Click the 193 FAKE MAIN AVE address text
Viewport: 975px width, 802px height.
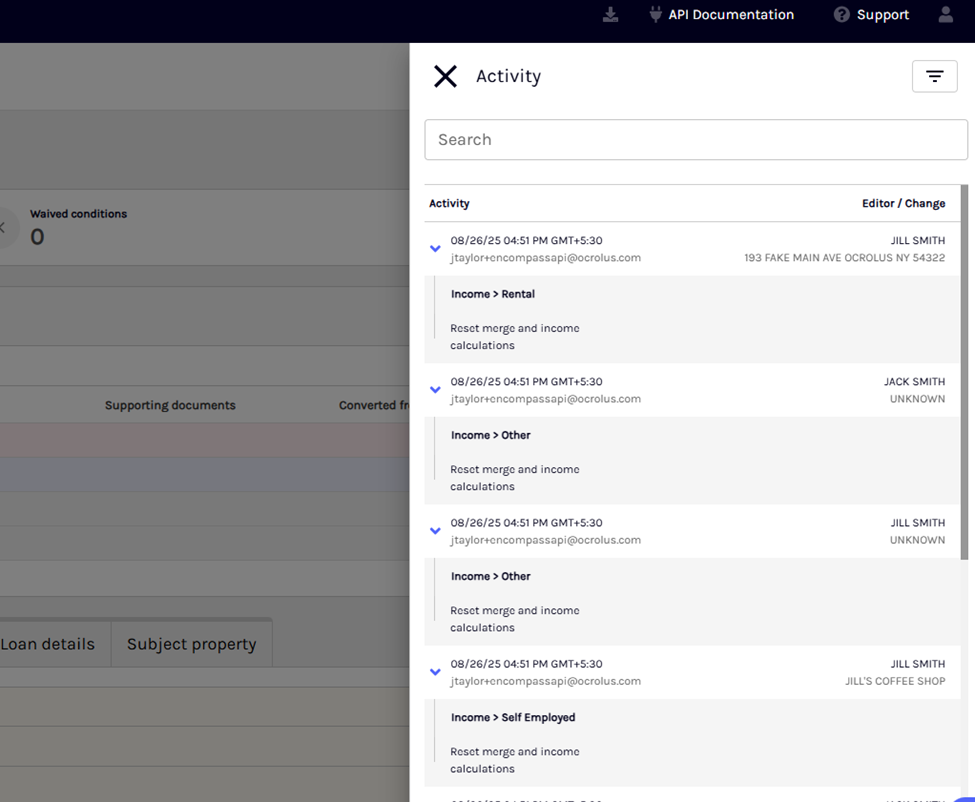[844, 257]
